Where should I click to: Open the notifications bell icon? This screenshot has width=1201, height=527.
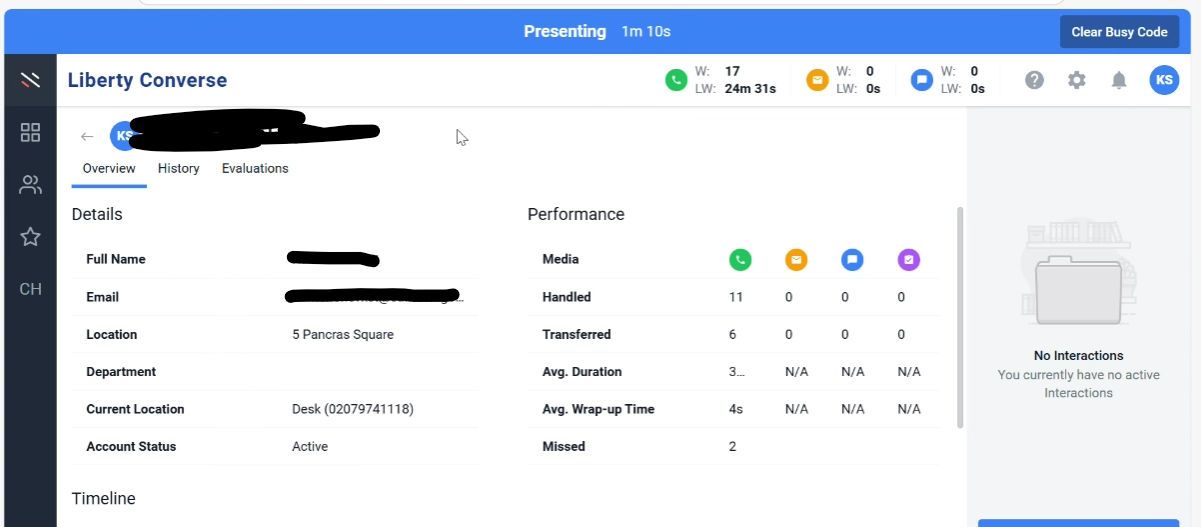1119,80
